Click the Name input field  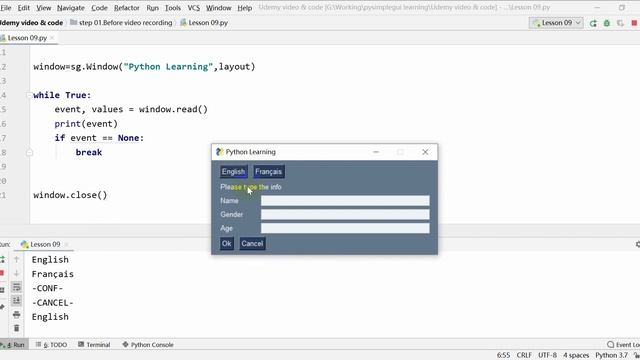point(345,200)
